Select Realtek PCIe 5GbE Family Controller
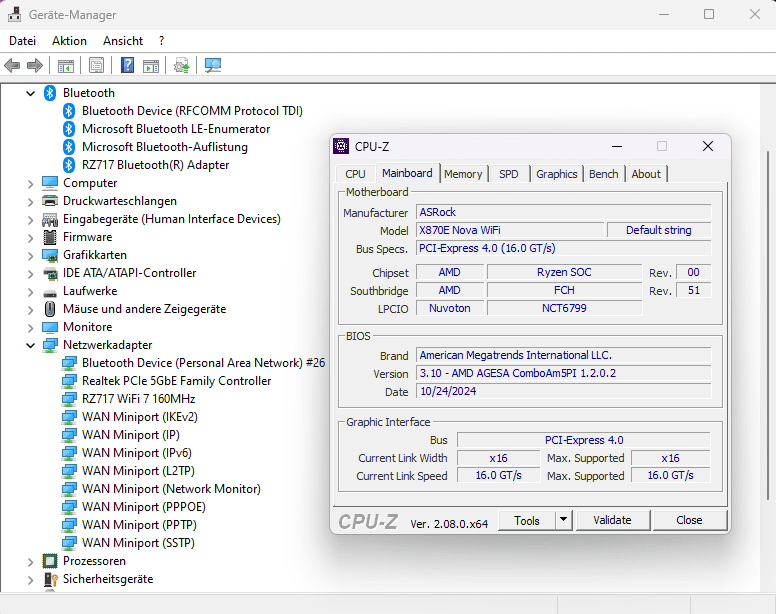The image size is (776, 614). click(x=176, y=381)
